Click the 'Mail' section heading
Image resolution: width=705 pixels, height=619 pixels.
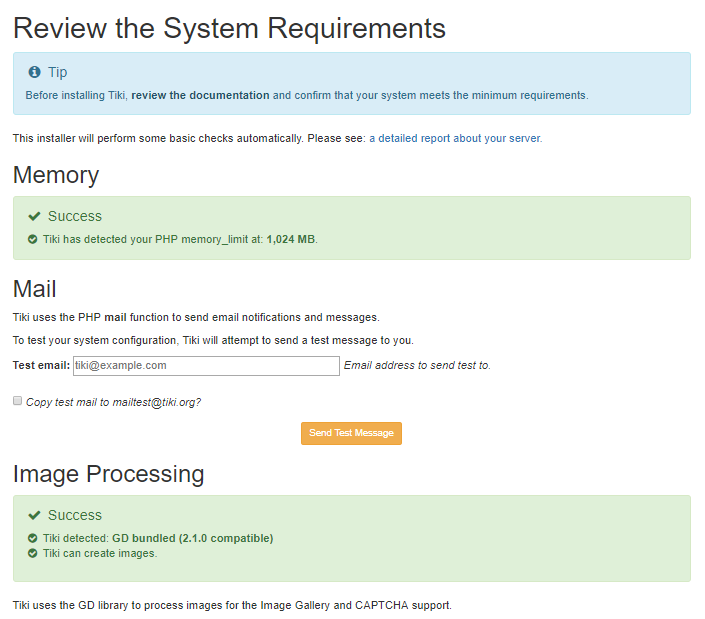click(35, 289)
